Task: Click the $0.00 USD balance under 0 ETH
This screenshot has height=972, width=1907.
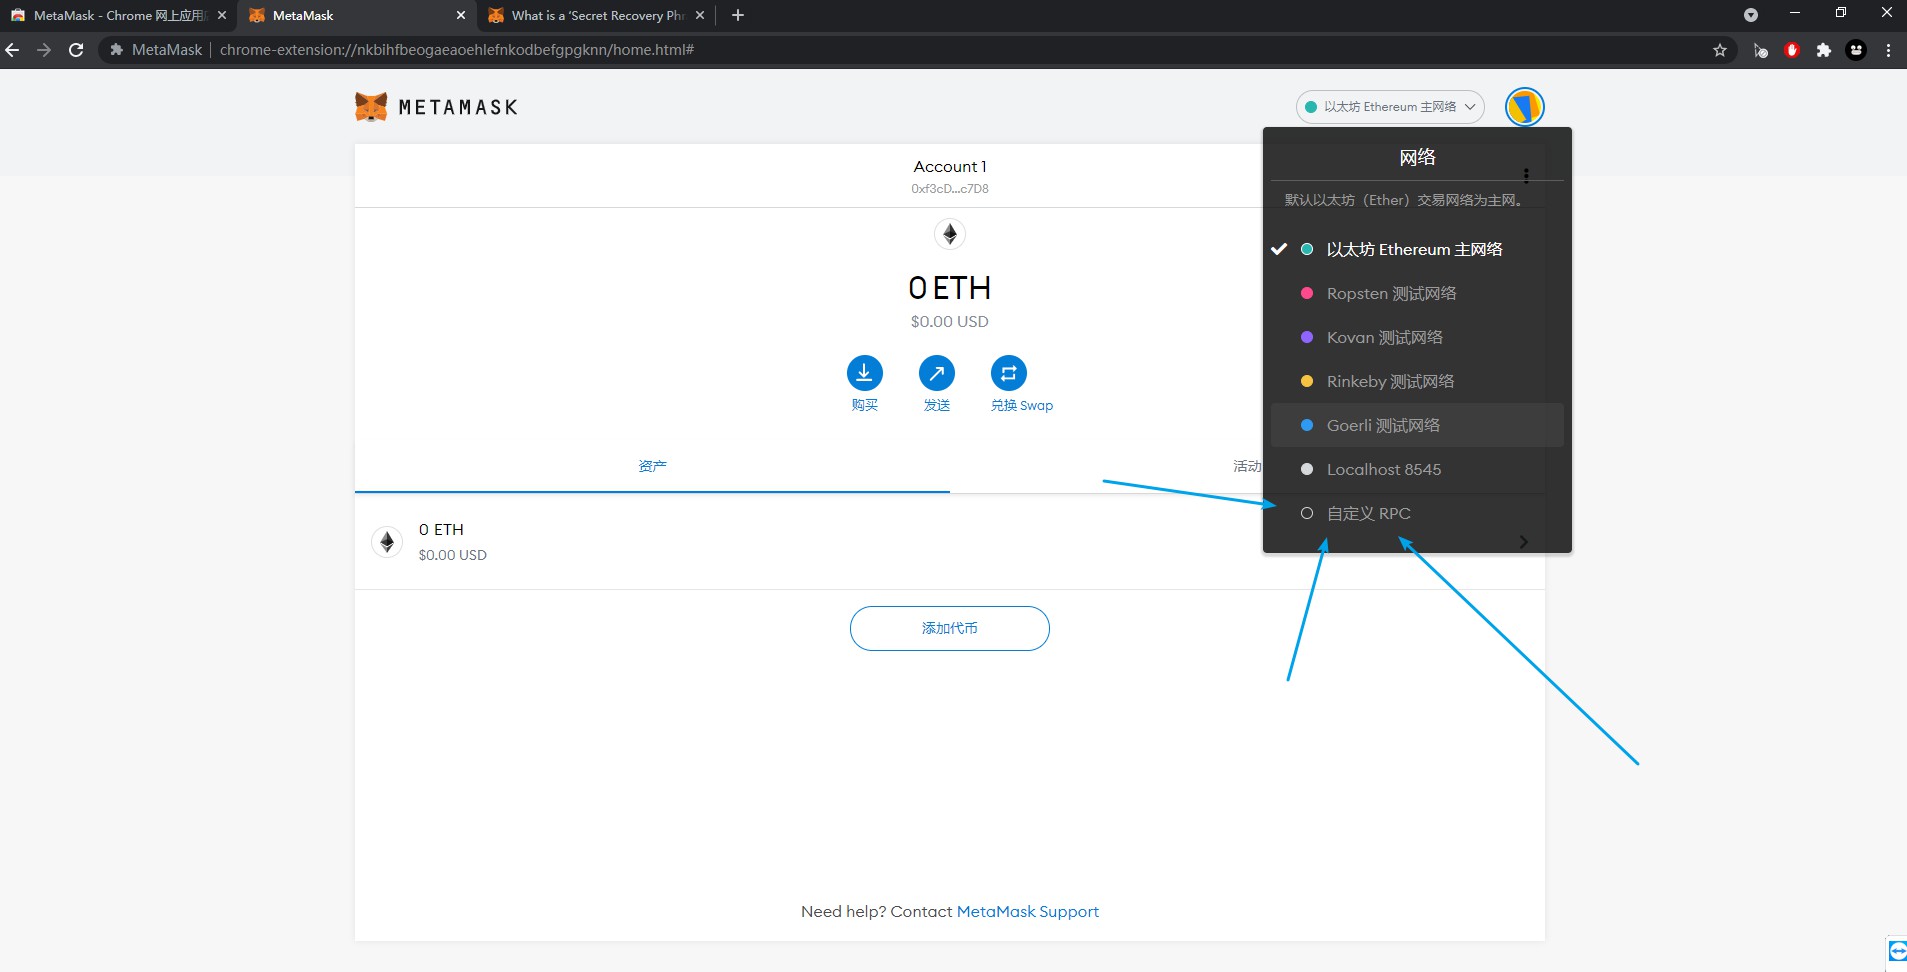Action: tap(950, 322)
